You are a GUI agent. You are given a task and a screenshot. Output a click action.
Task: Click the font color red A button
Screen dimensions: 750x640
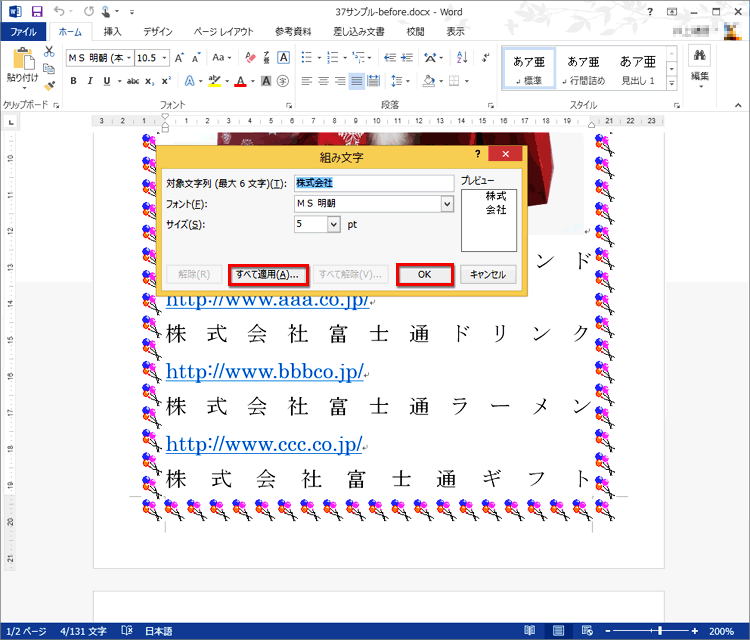click(240, 81)
